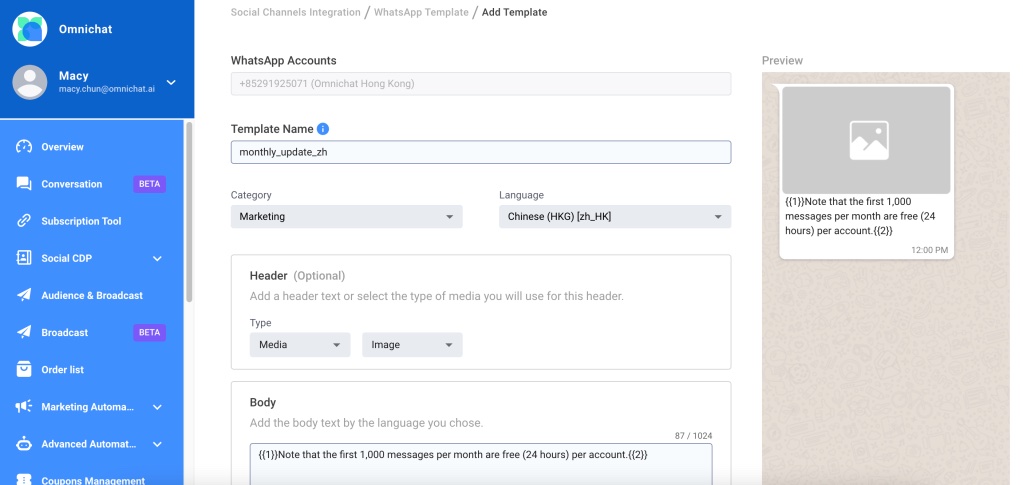Go to WhatsApp Template breadcrumb

(421, 13)
